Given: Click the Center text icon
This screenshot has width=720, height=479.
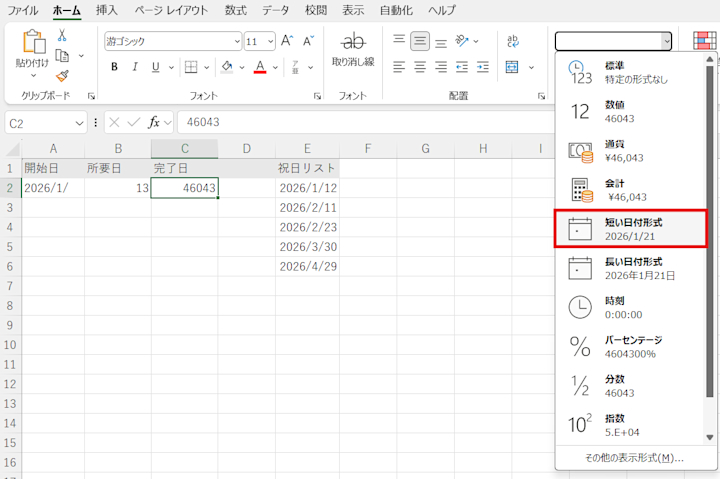Looking at the screenshot, I should pyautogui.click(x=420, y=67).
